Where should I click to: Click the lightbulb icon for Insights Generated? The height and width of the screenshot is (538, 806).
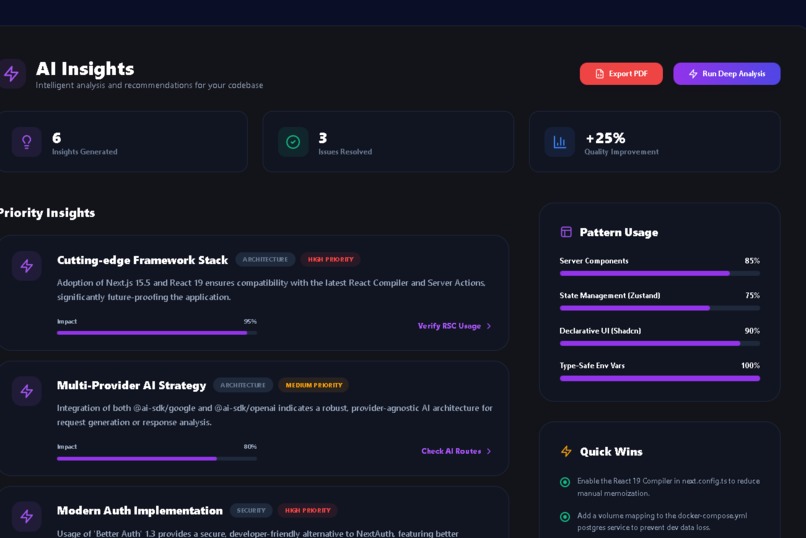coord(27,142)
